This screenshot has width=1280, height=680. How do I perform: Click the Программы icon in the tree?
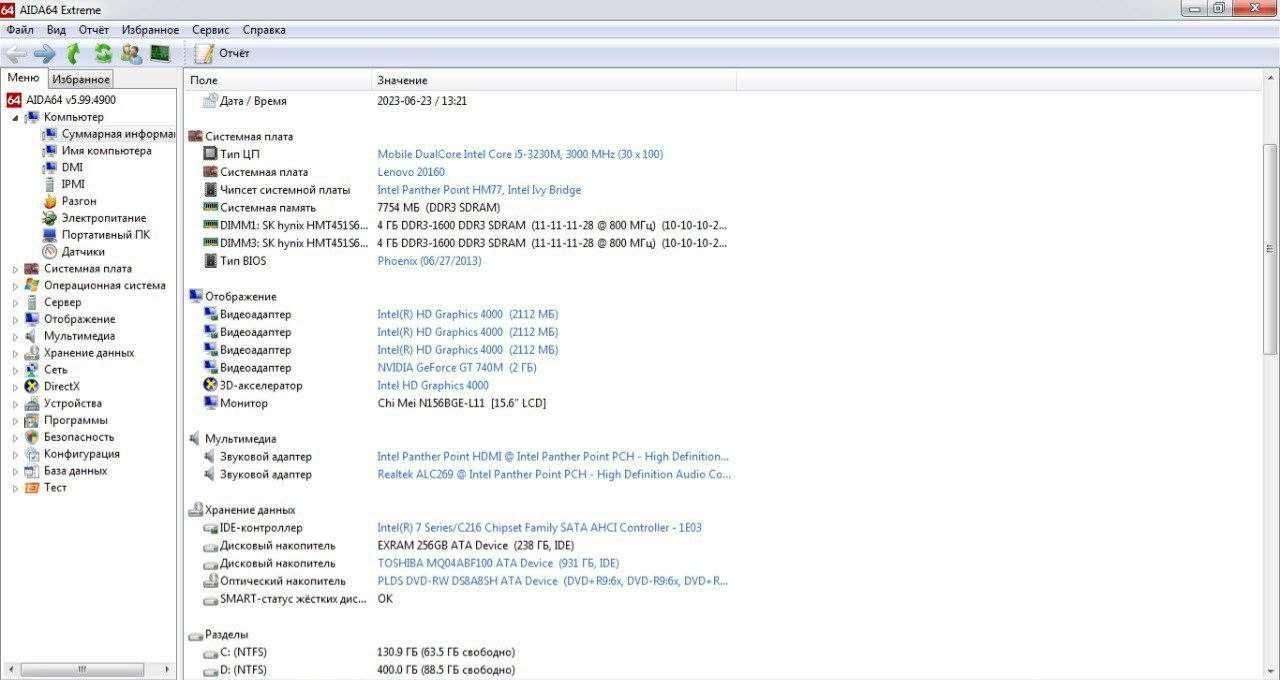[32, 421]
